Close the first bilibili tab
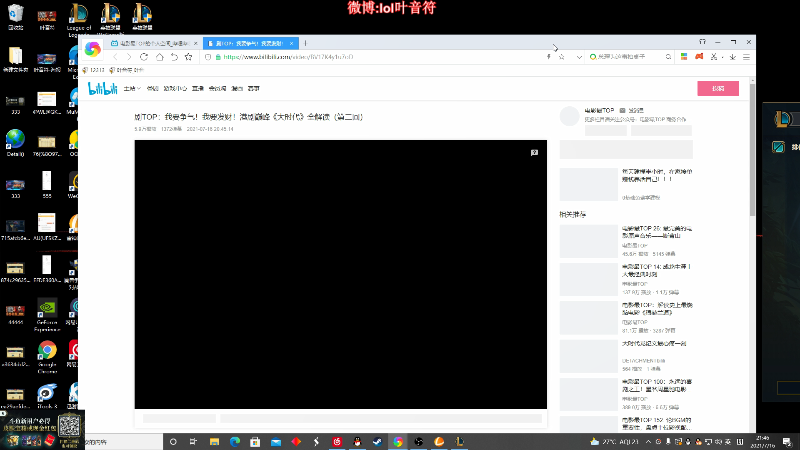 [195, 43]
